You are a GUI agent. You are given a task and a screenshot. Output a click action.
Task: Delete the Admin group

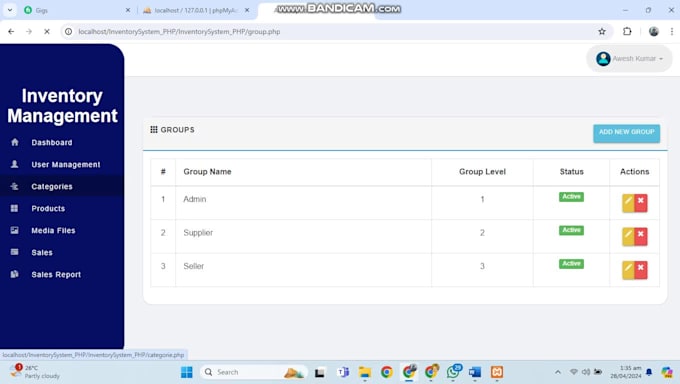pos(641,203)
